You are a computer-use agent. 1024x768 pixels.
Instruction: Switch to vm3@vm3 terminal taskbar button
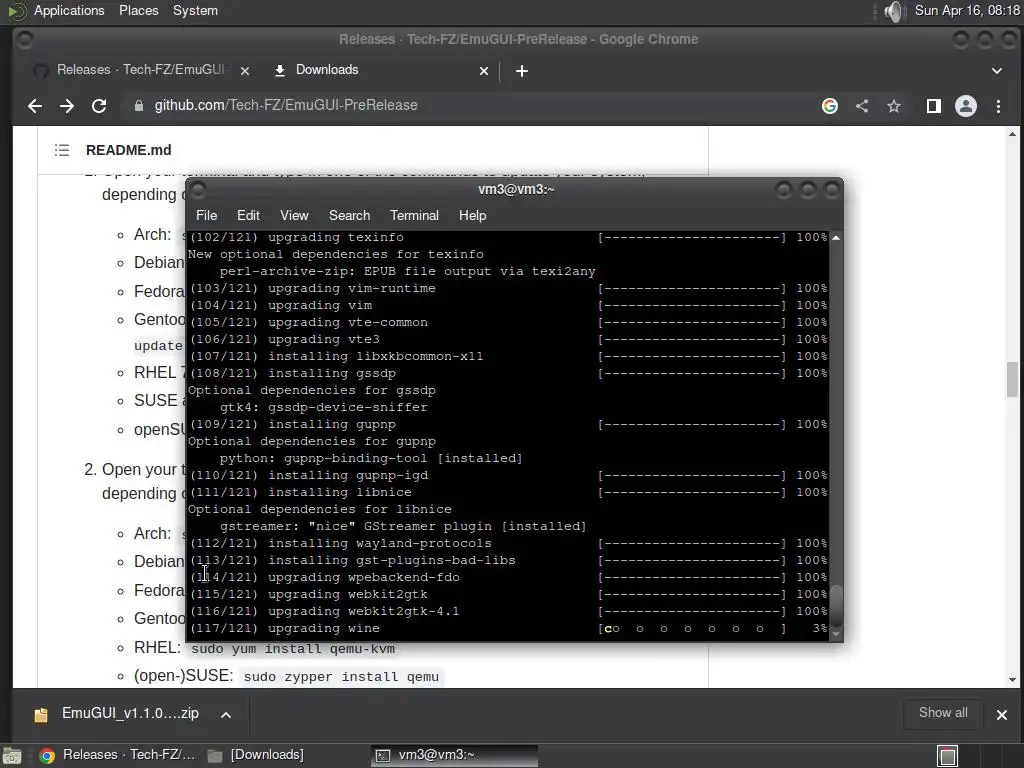pos(455,755)
